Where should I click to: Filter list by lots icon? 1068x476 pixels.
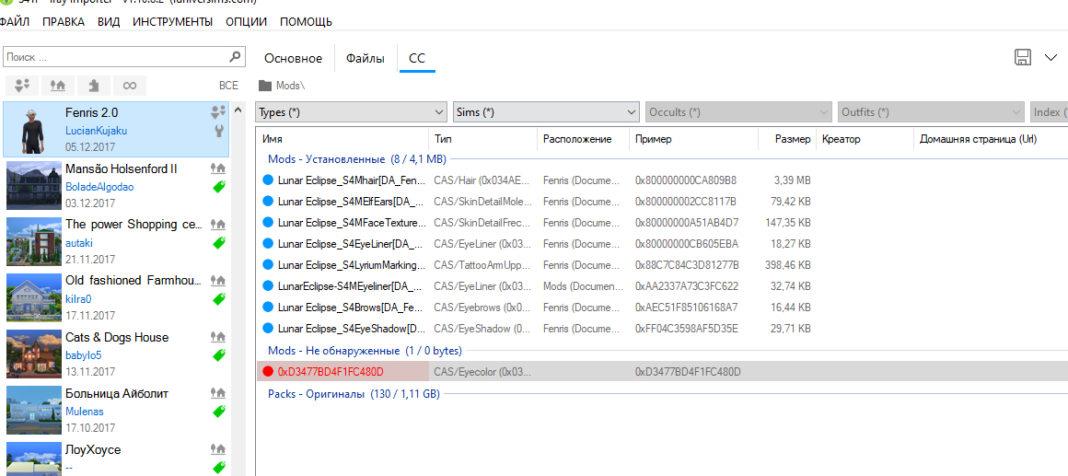[x=59, y=86]
